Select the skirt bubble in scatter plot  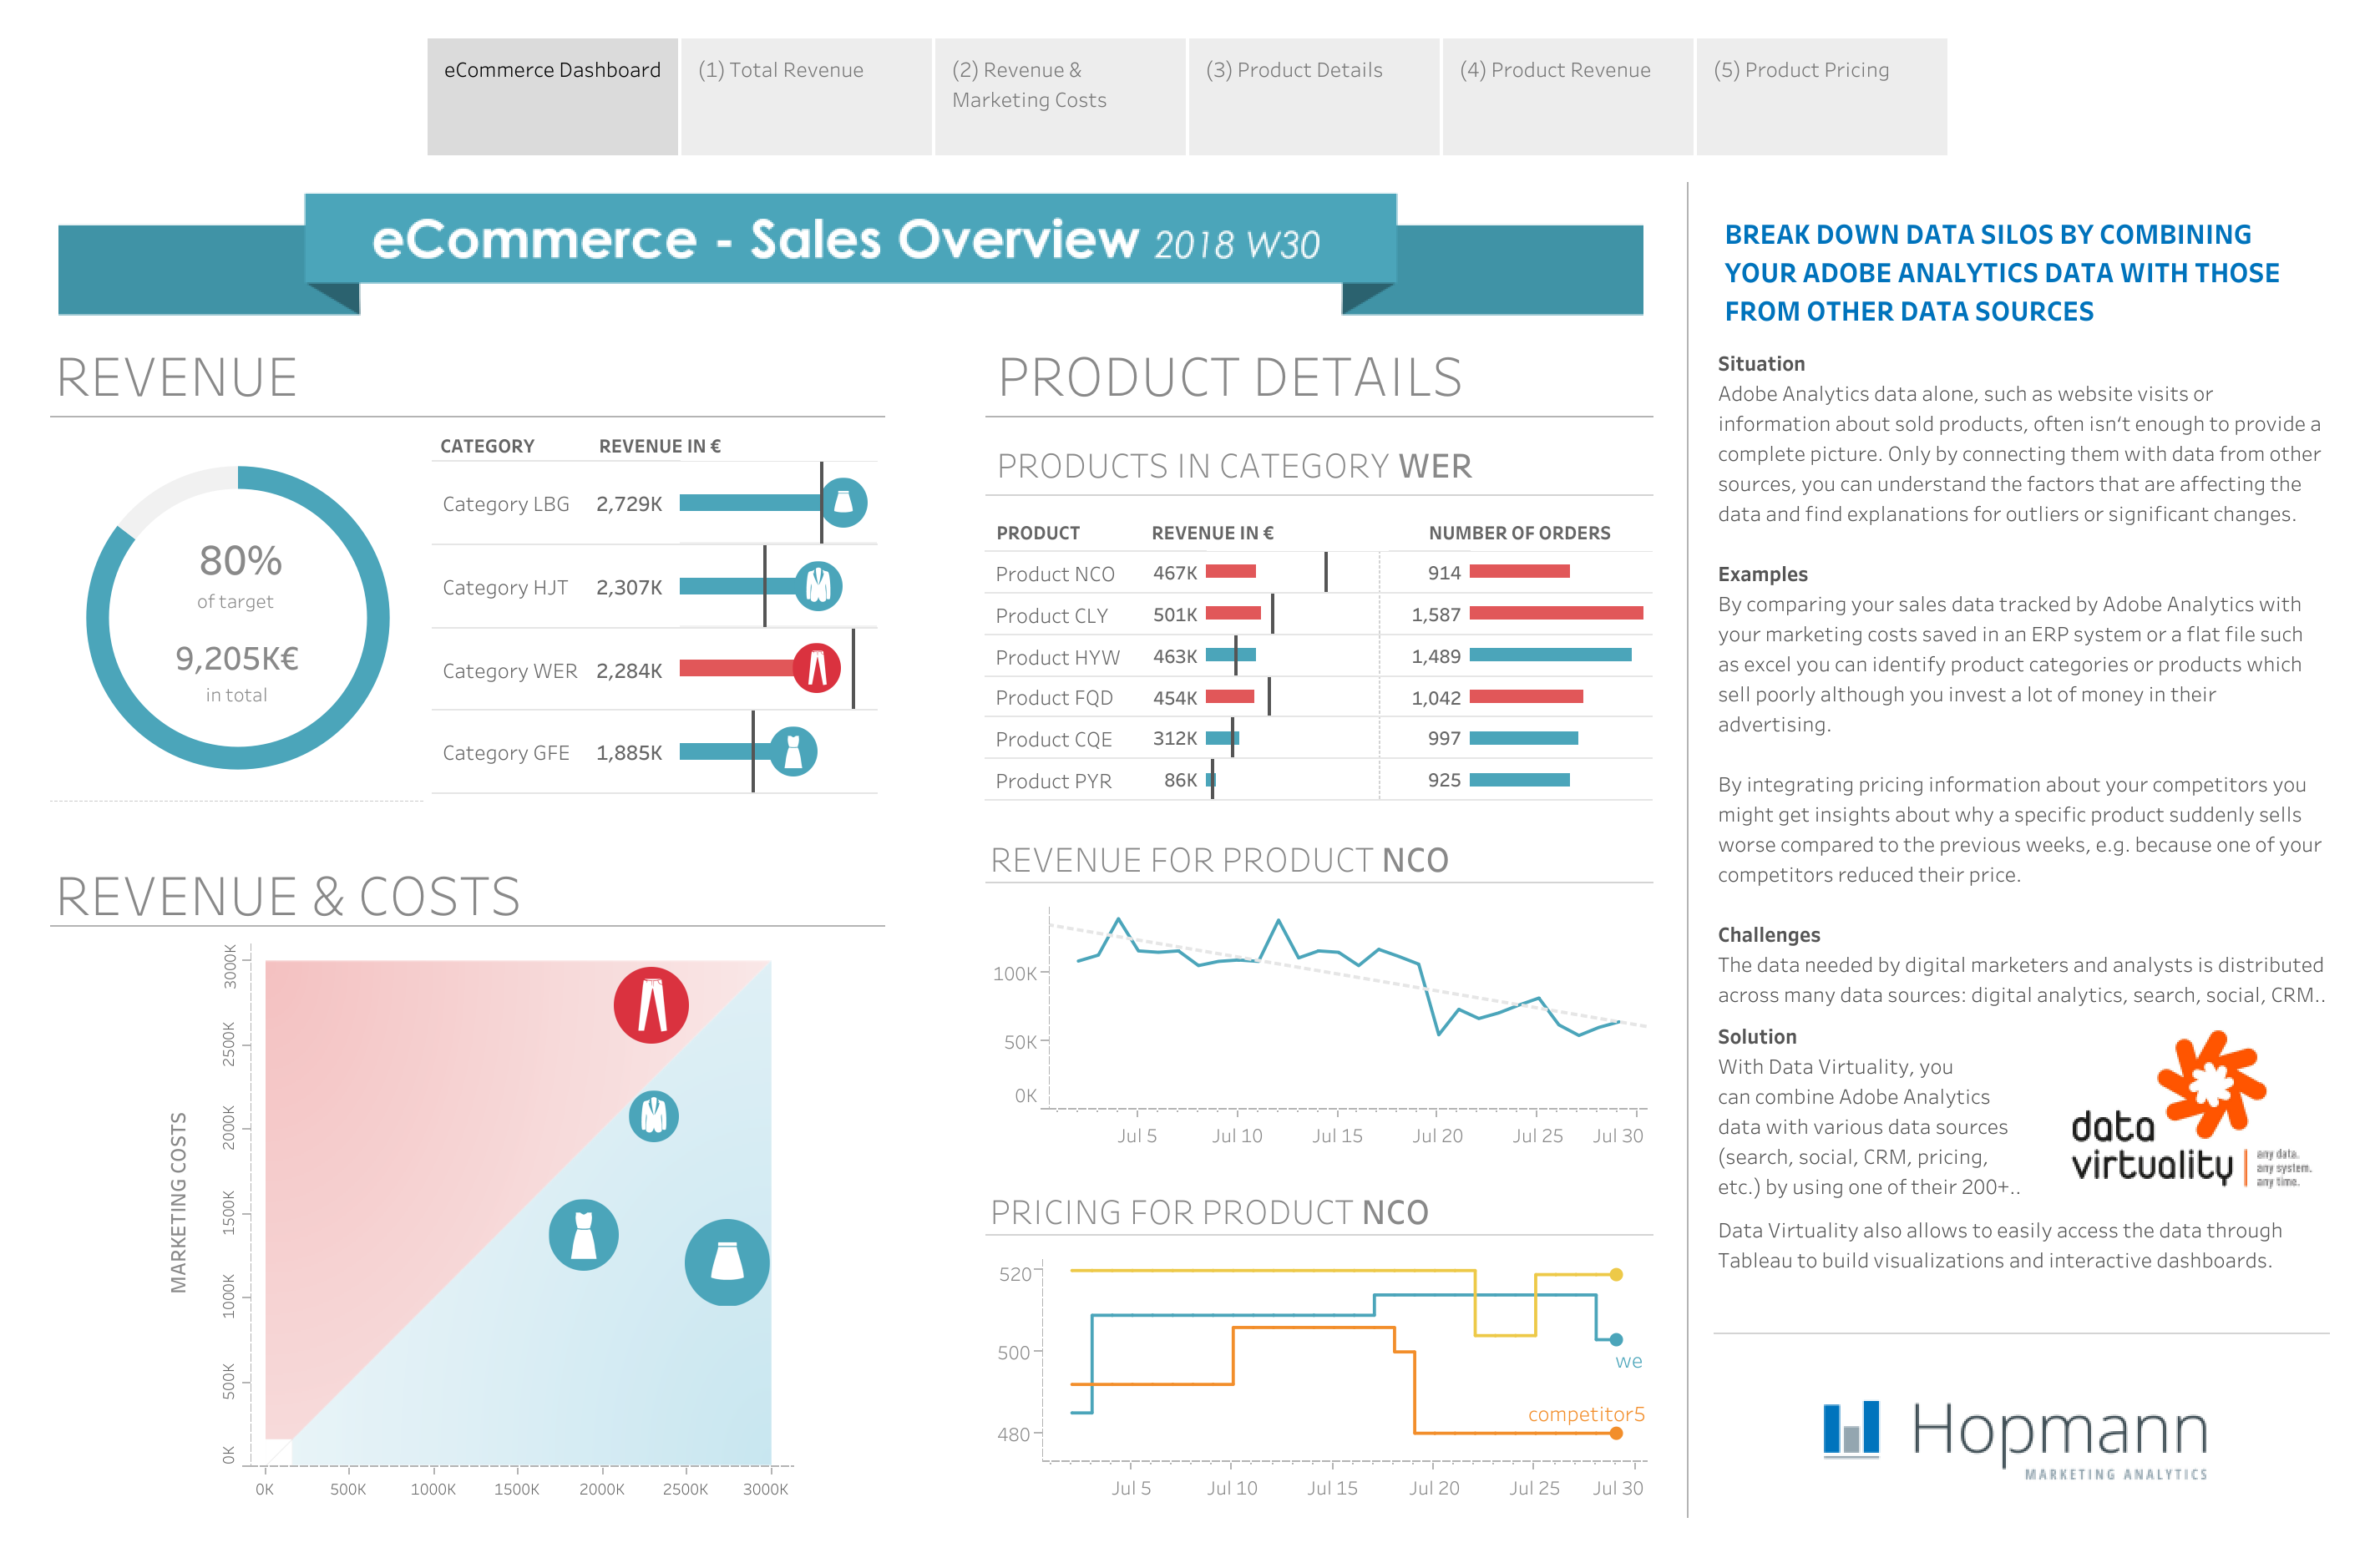click(x=727, y=1262)
